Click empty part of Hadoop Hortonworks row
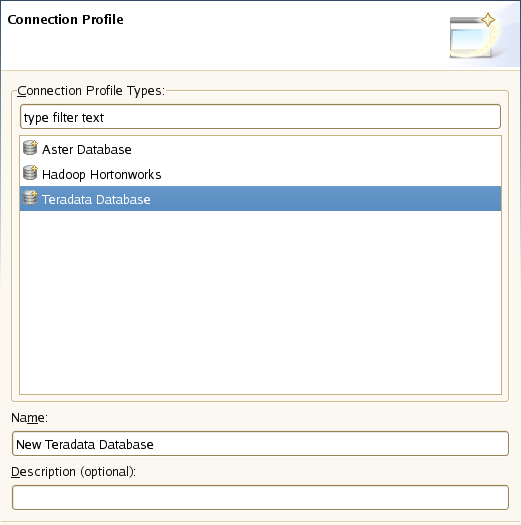 point(331,174)
